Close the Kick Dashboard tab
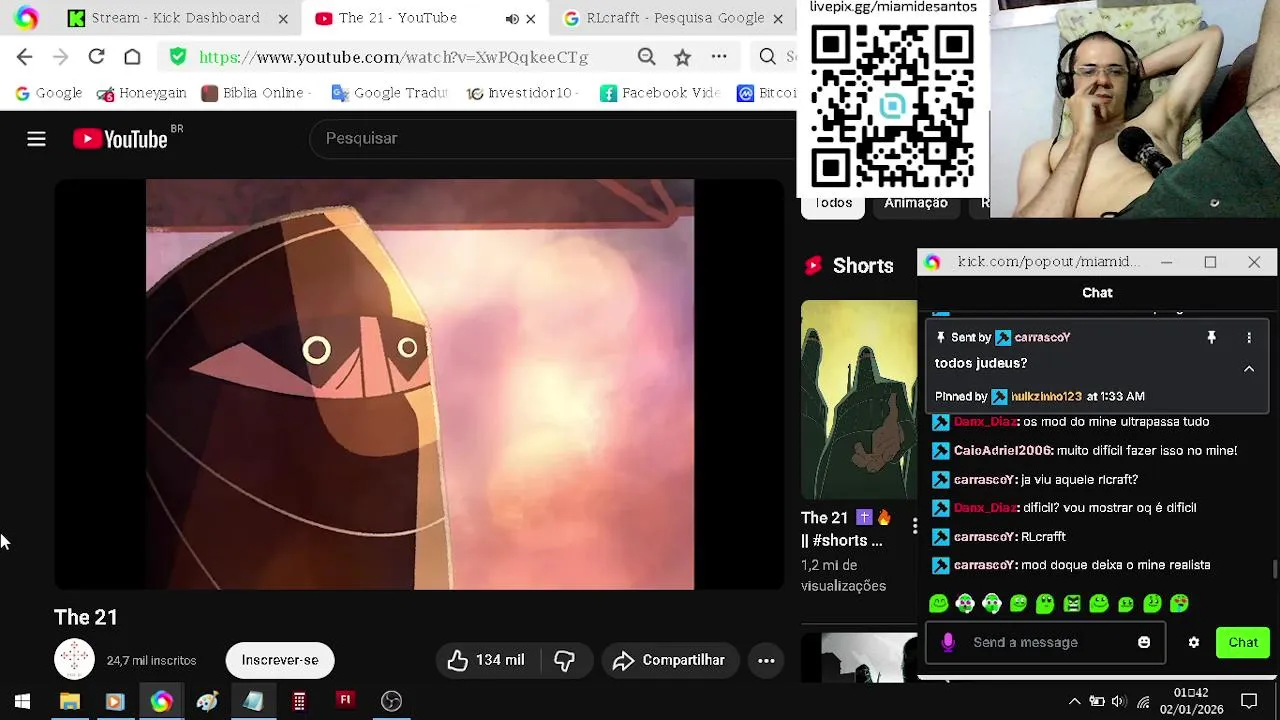The height and width of the screenshot is (720, 1280). (283, 18)
